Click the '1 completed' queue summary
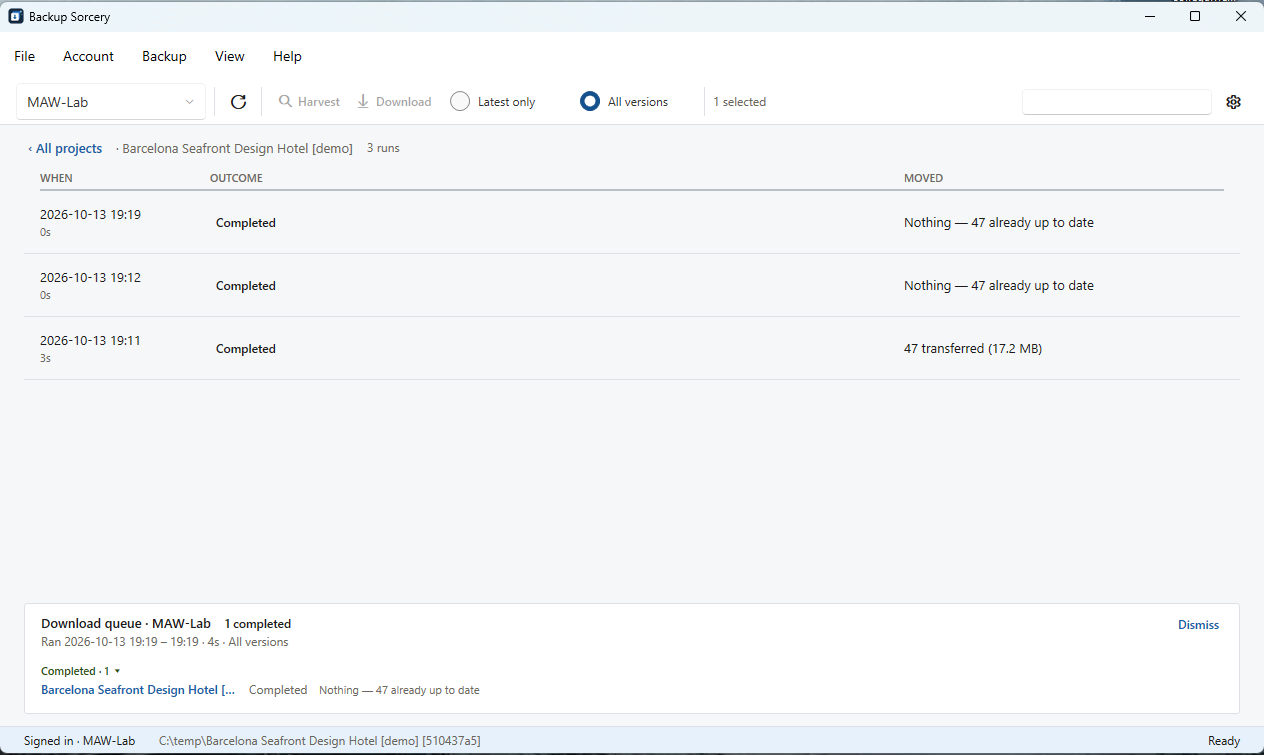Viewport: 1264px width, 755px height. tap(258, 624)
